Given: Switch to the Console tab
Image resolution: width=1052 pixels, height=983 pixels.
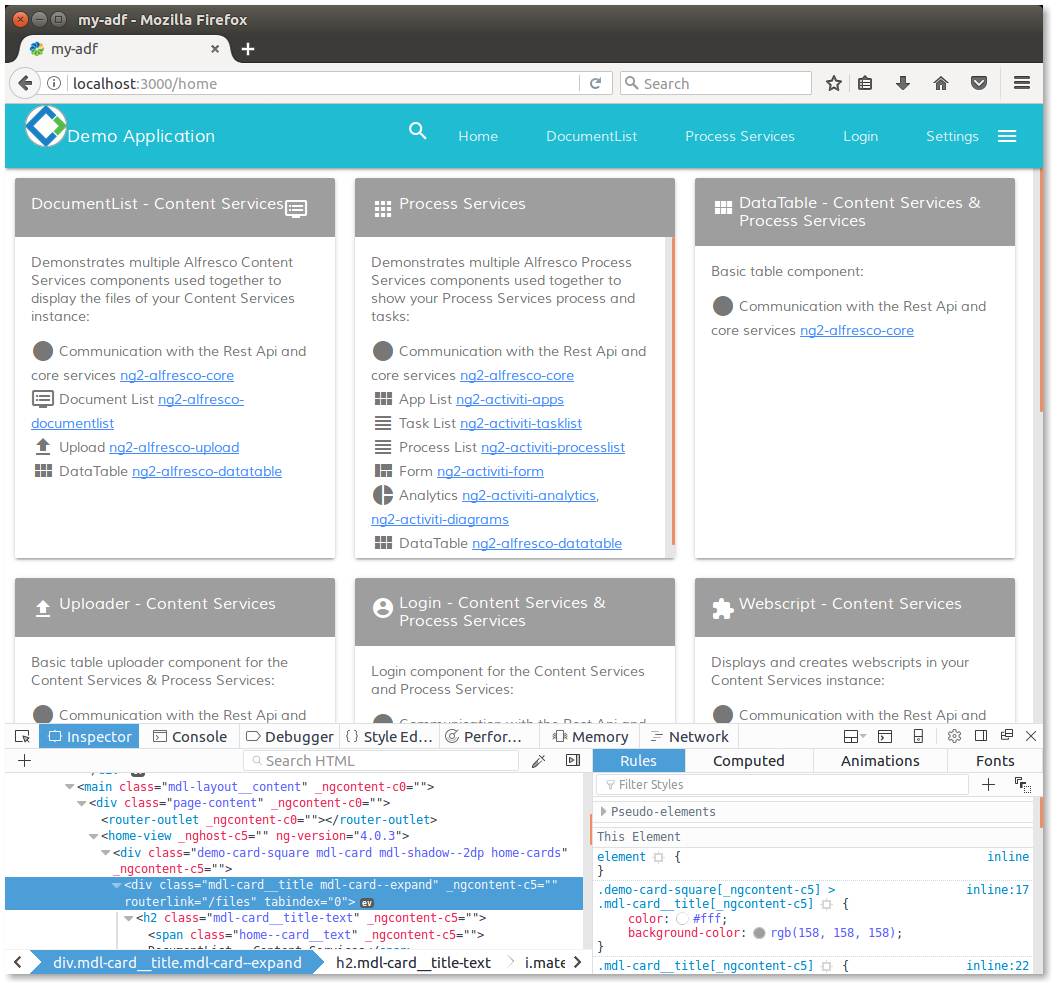Looking at the screenshot, I should coord(191,737).
